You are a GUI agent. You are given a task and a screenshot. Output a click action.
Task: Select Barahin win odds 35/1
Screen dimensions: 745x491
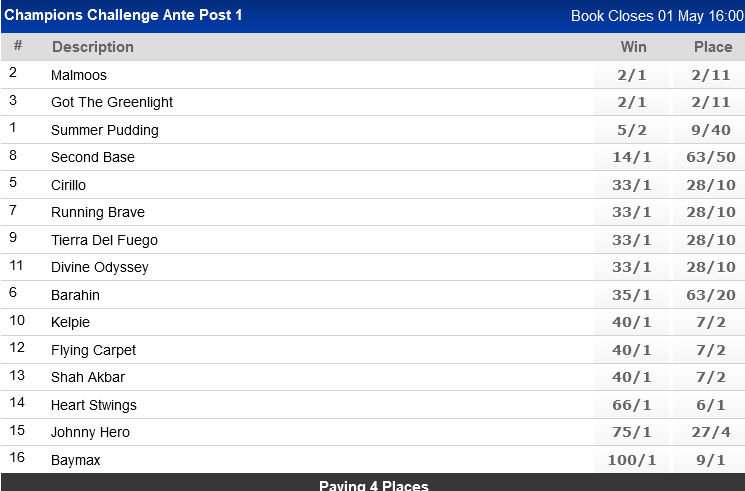[632, 295]
